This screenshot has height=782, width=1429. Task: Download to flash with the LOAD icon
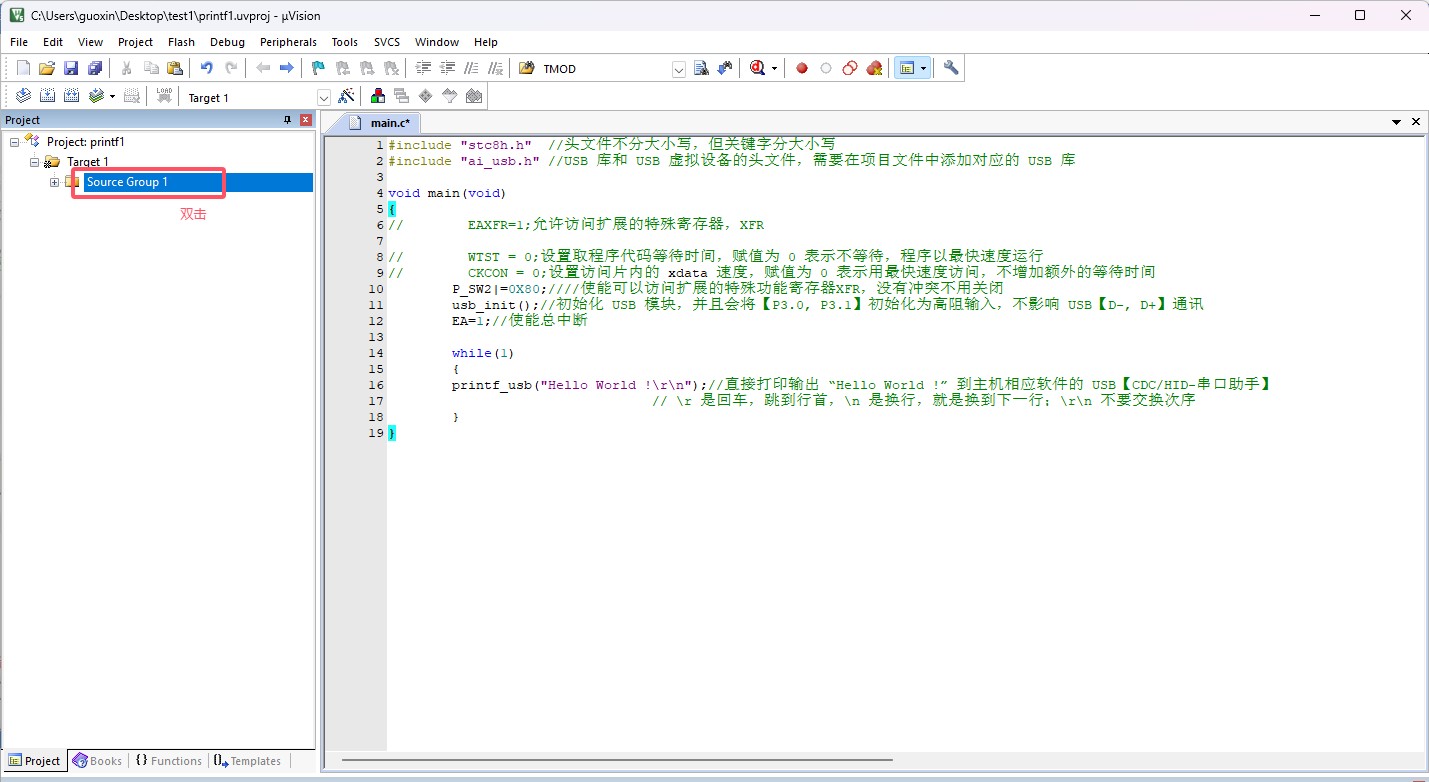click(164, 96)
